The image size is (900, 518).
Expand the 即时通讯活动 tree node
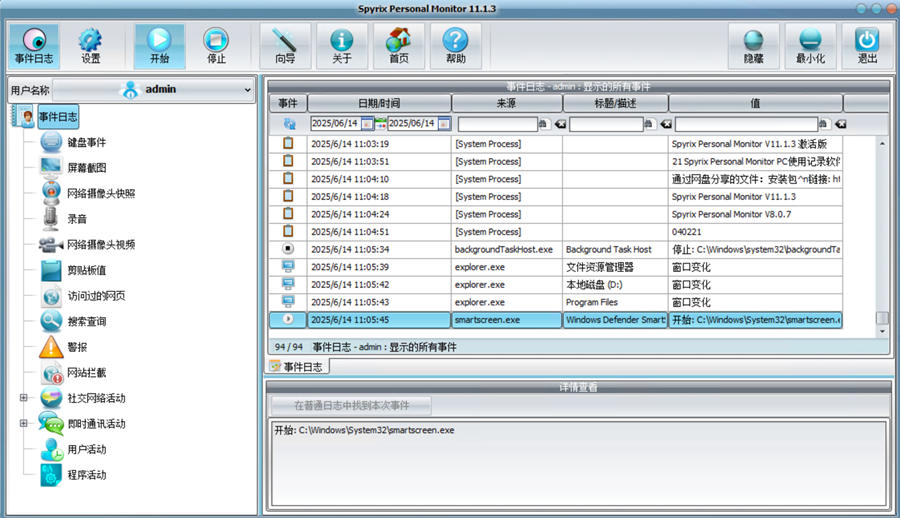pos(24,423)
